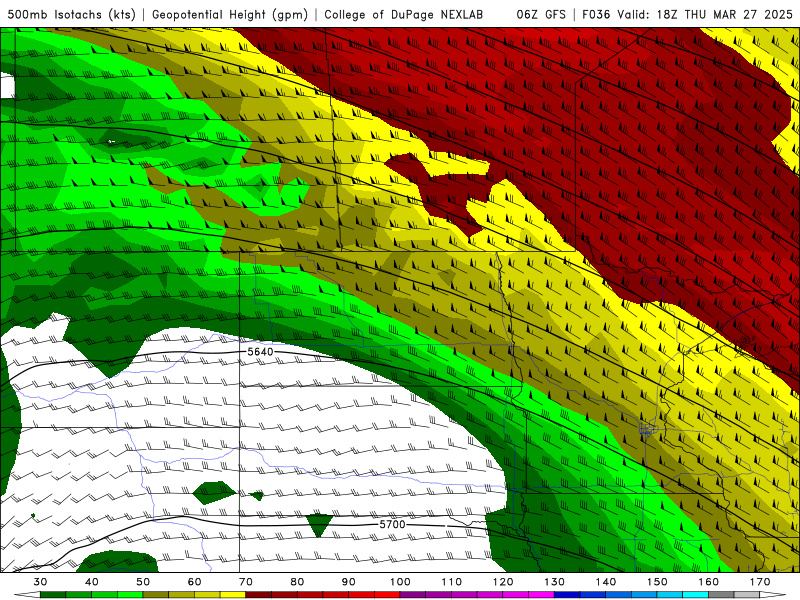Click the 150 value on color scale
The width and height of the screenshot is (800, 600).
pyautogui.click(x=657, y=582)
